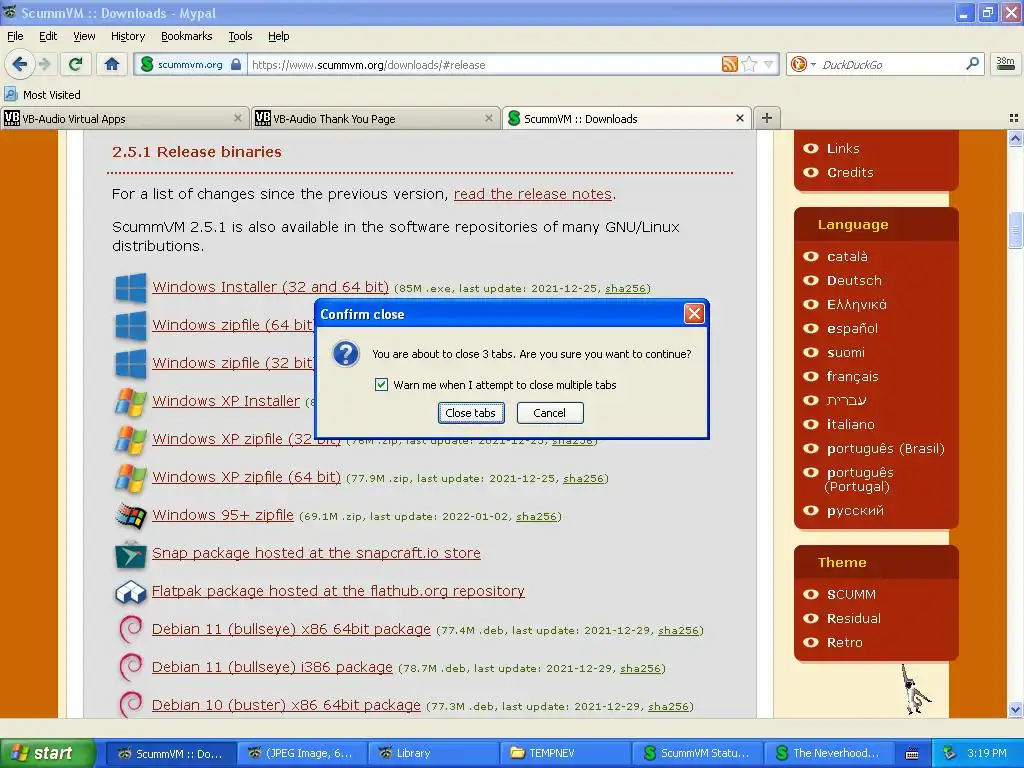The width and height of the screenshot is (1024, 768).
Task: Open the Snap package snapcraft.io link
Action: tap(316, 552)
